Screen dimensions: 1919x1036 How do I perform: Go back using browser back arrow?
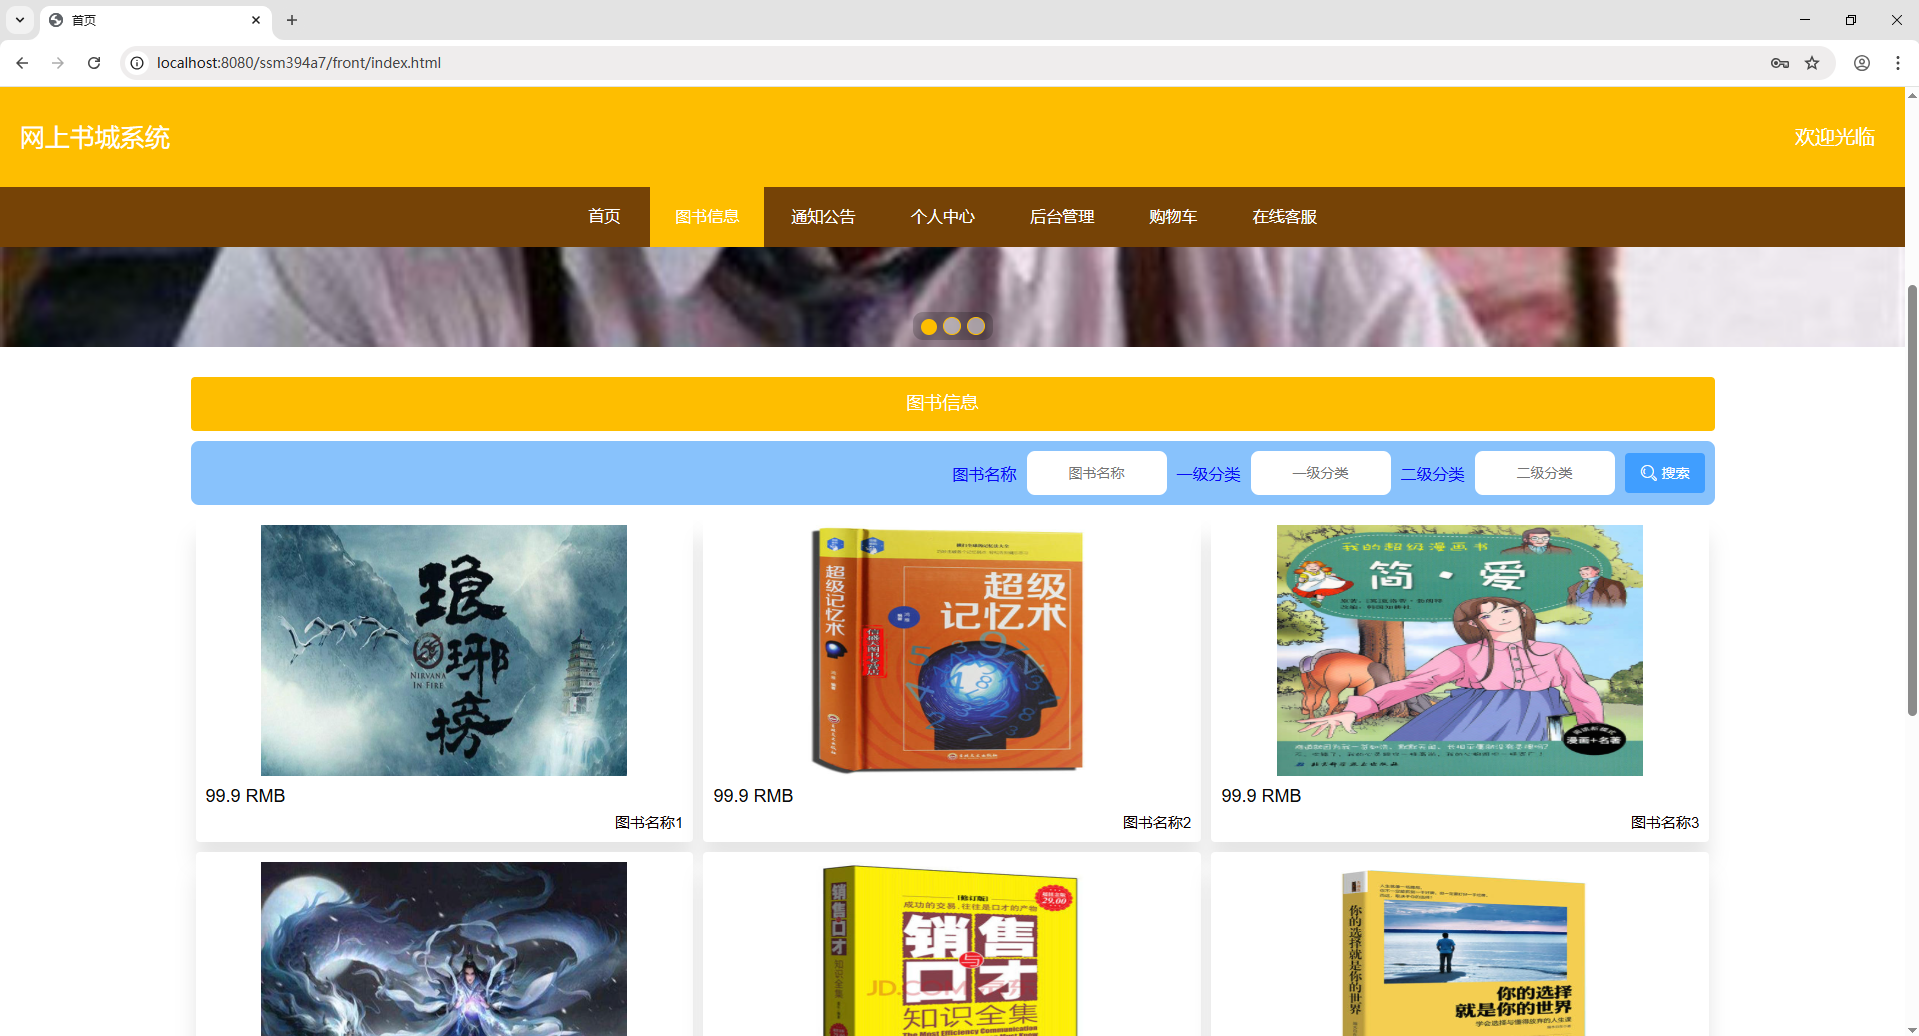coord(22,63)
